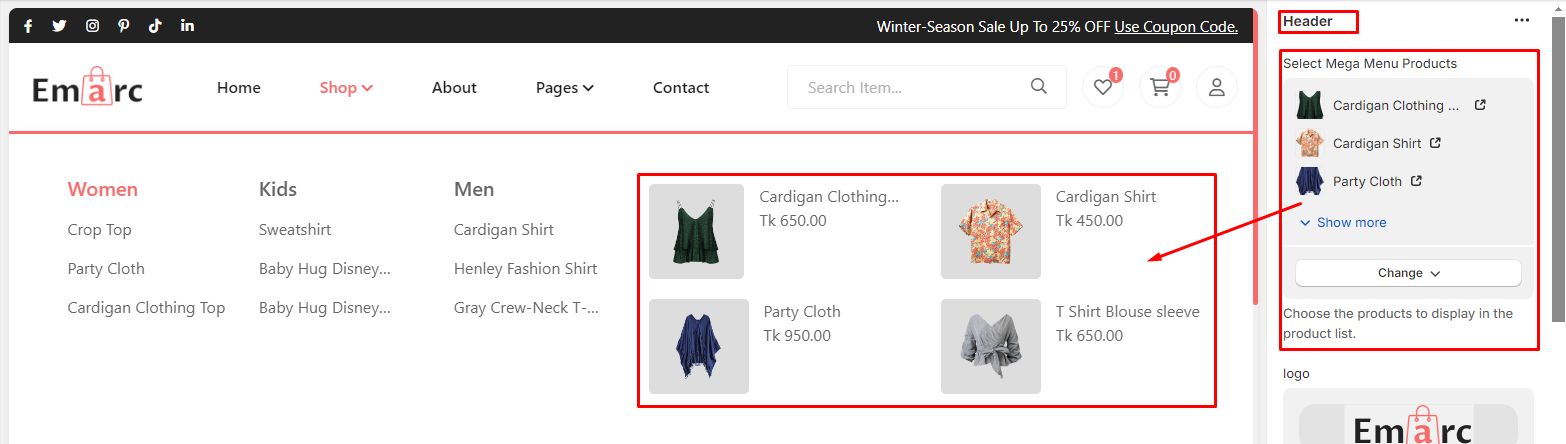Open the Change products dropdown

(1408, 273)
